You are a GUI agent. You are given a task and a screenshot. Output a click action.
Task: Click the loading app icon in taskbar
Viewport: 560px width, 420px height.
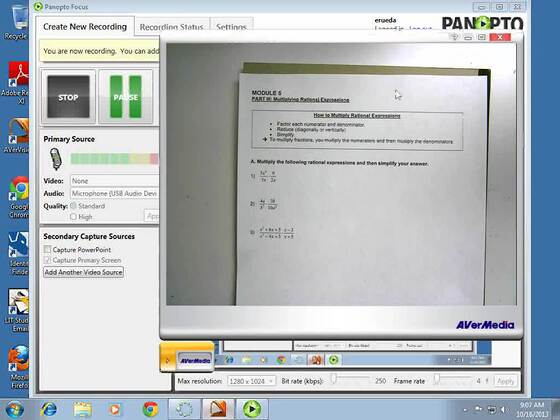(x=184, y=409)
